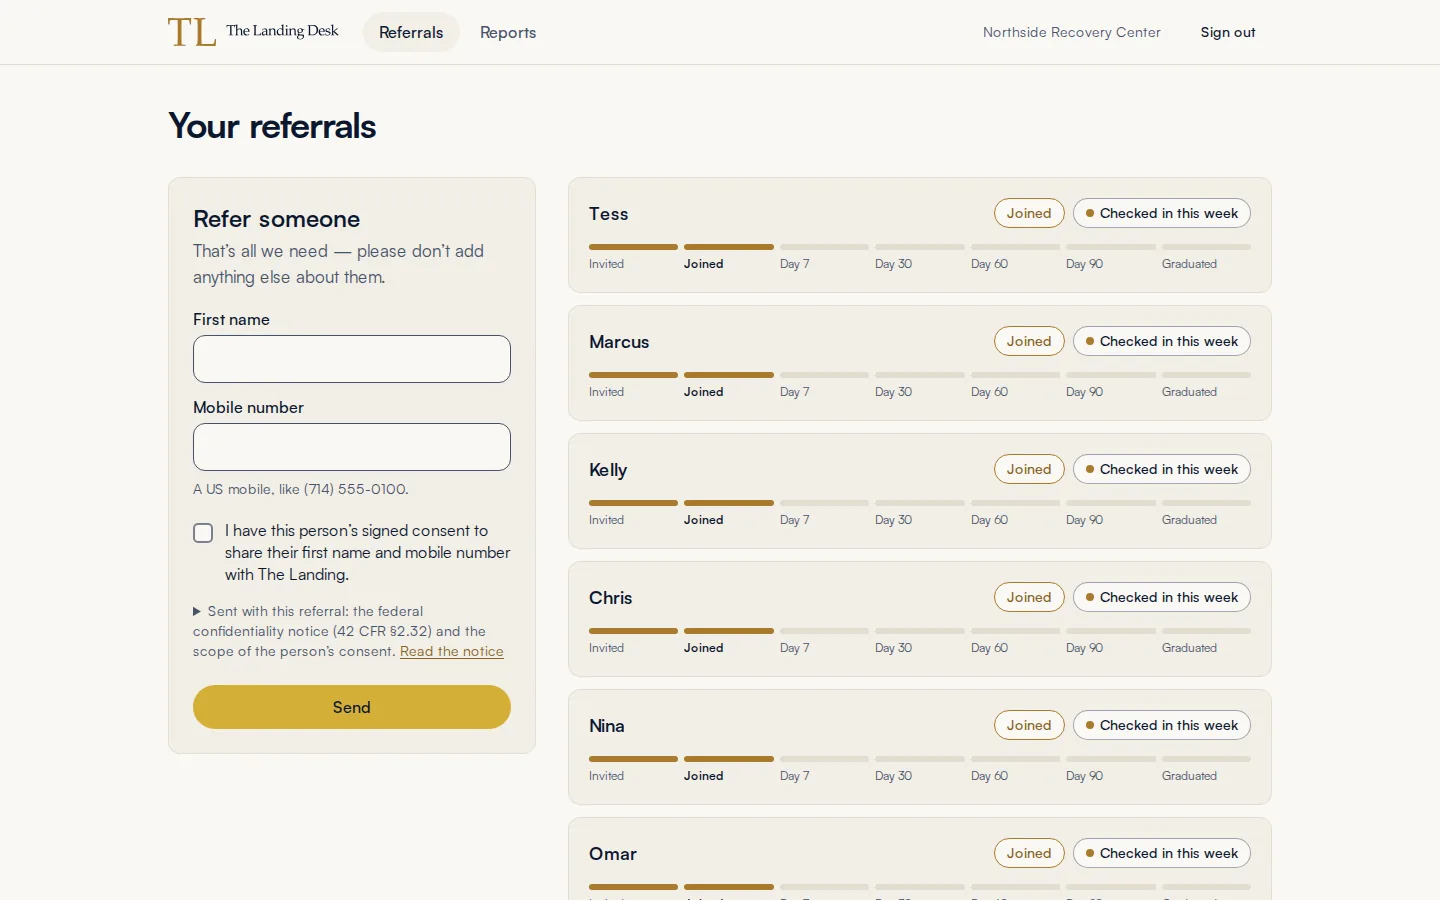1440x900 pixels.
Task: Click Tess's Checked in this week badge
Action: point(1162,213)
